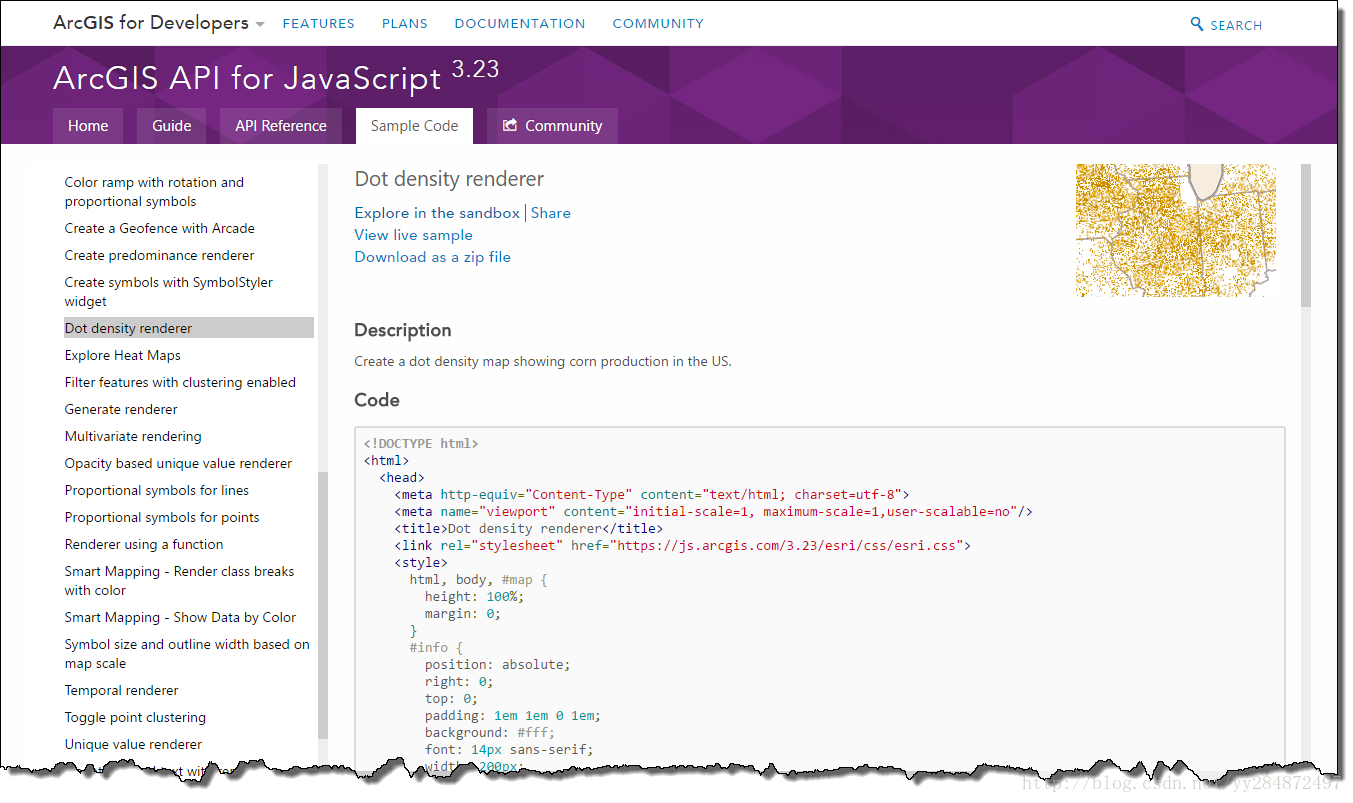The height and width of the screenshot is (803, 1353).
Task: Click Download as a zip file
Action: (x=432, y=257)
